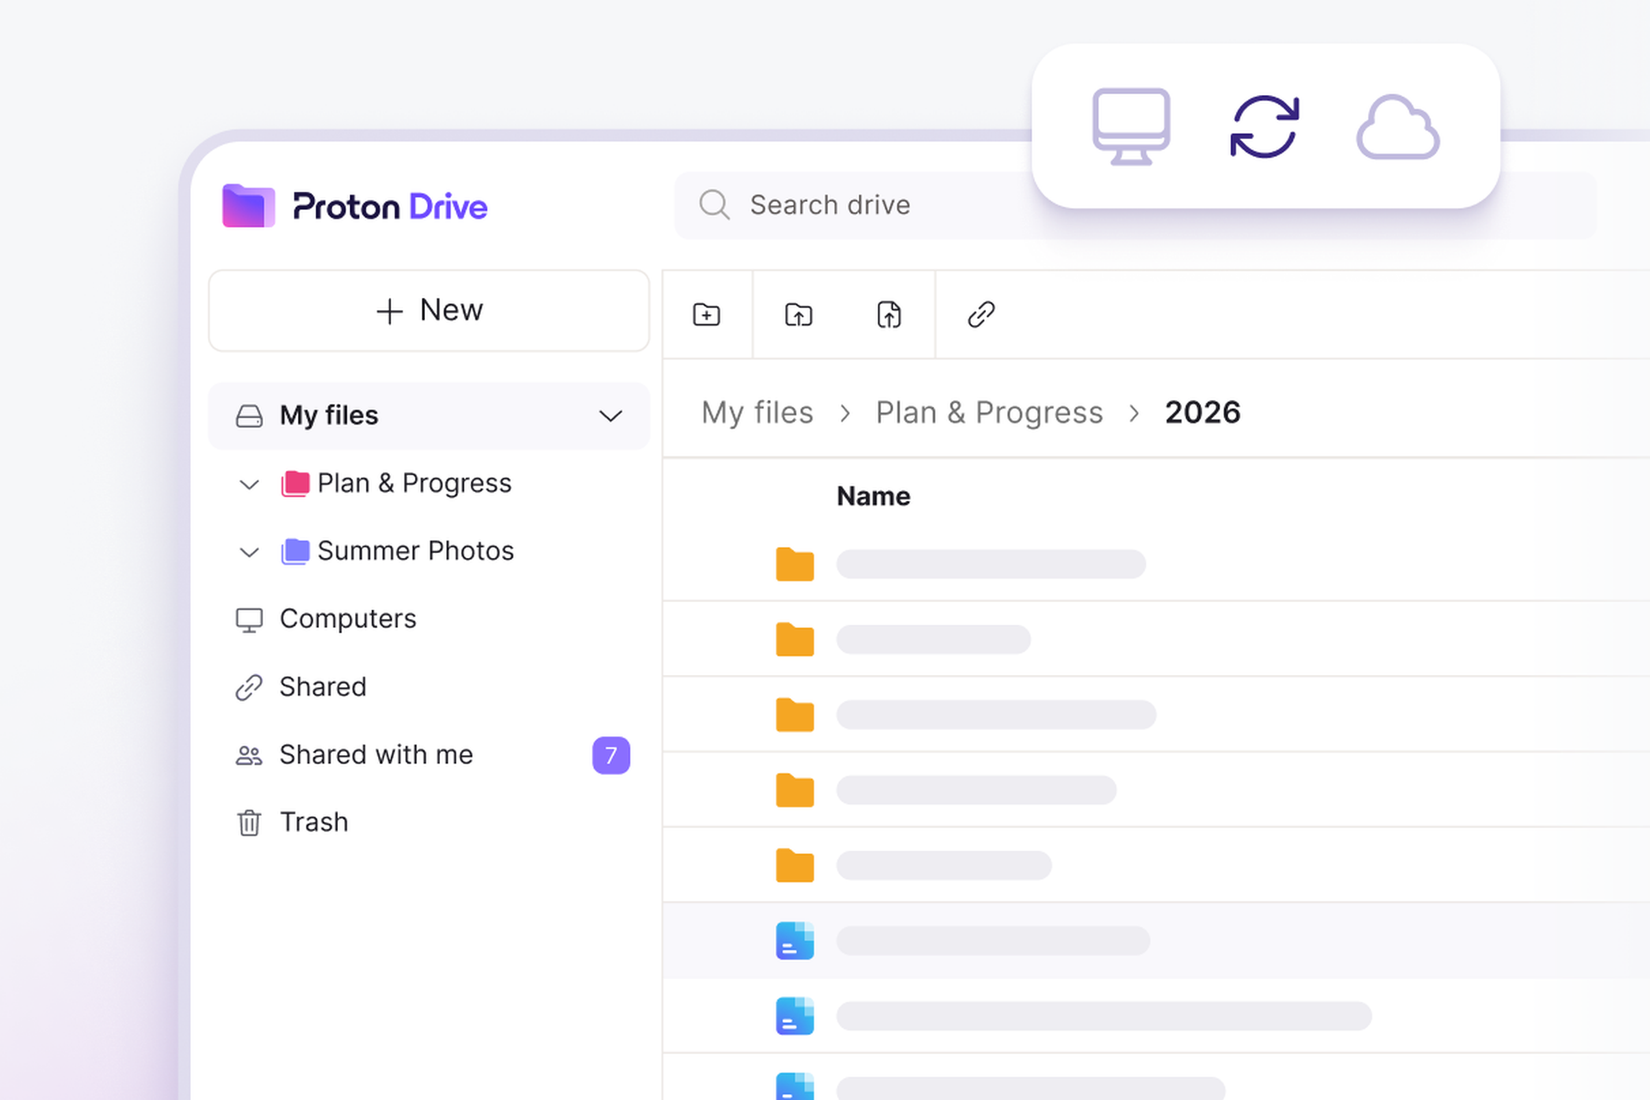Collapse the My files section chevron

(x=610, y=416)
